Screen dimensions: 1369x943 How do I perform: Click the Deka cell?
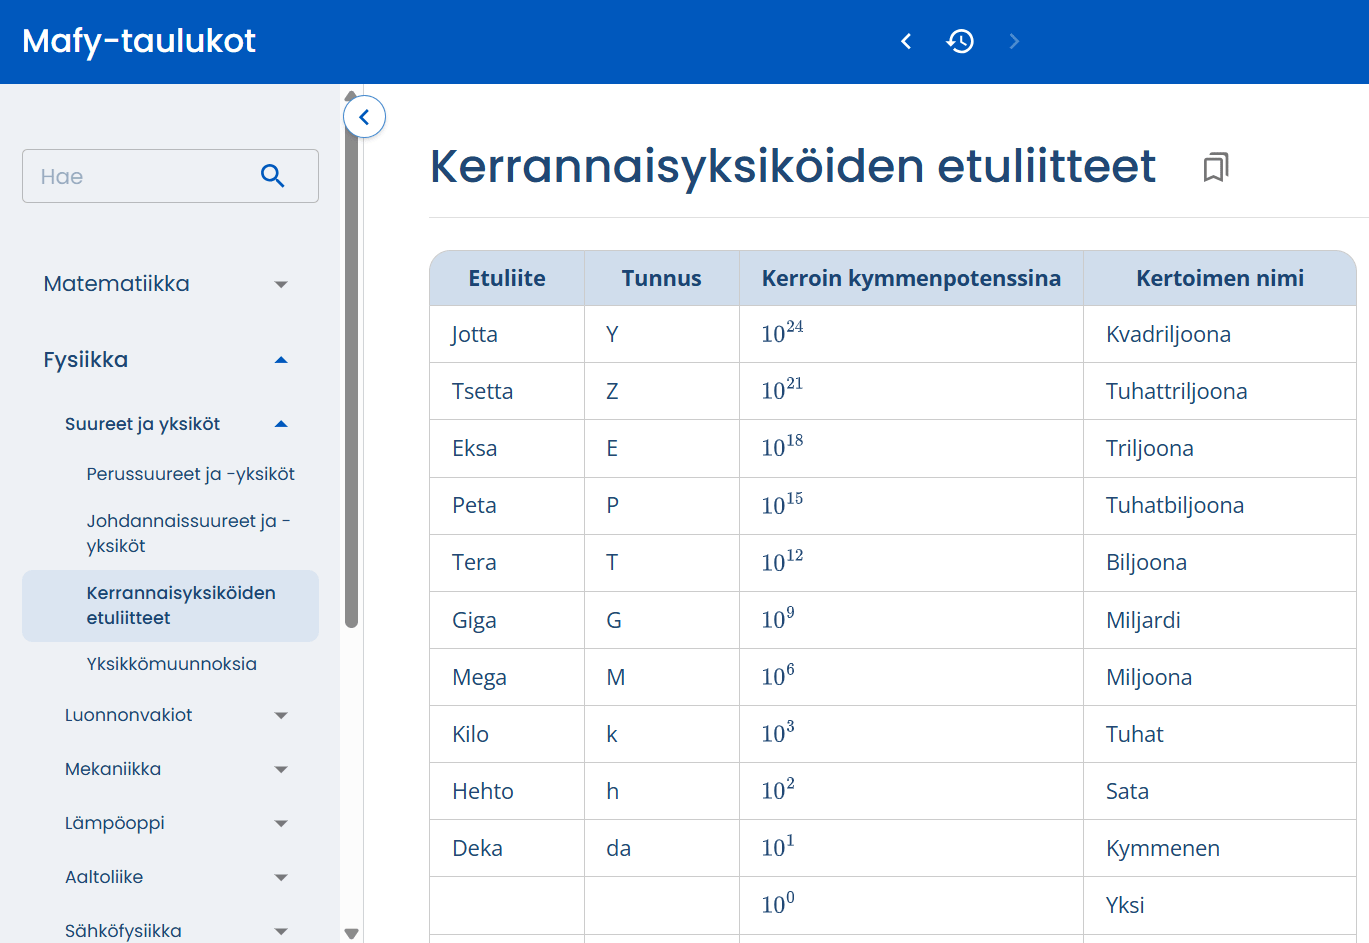pos(507,848)
